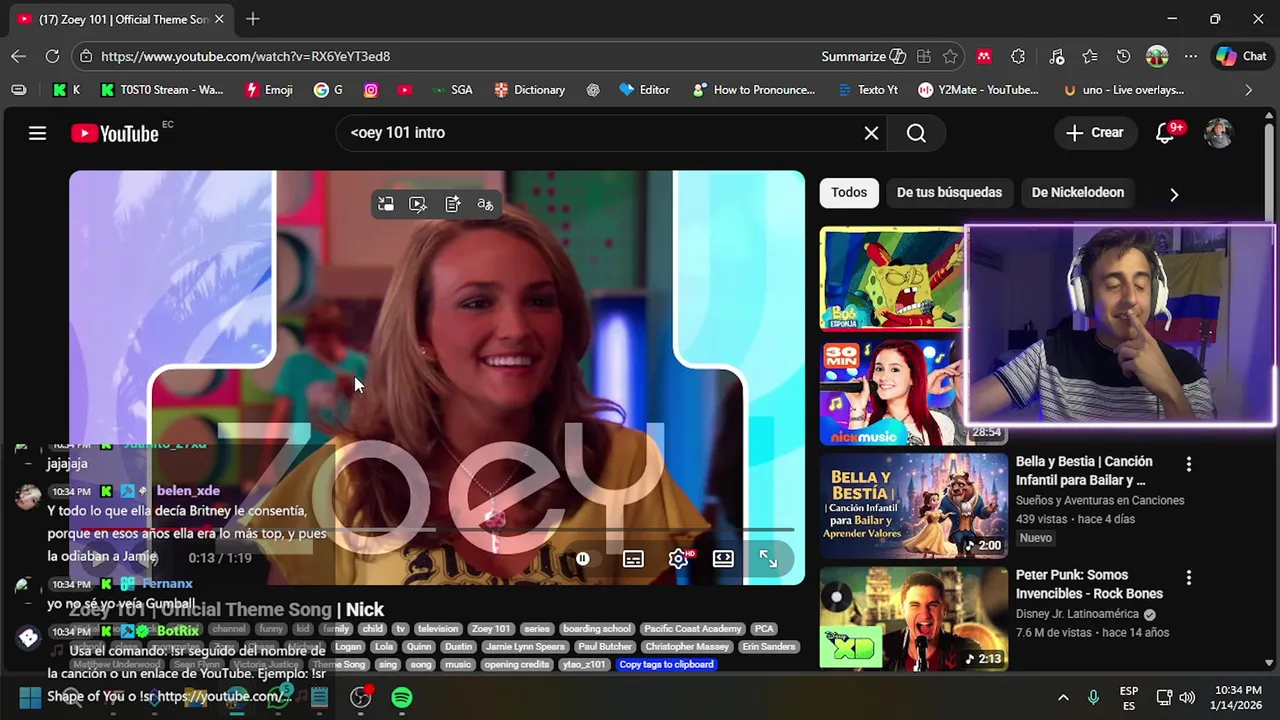Image resolution: width=1280 pixels, height=720 pixels.
Task: Click the red extension icon in toolbar
Action: 984,57
